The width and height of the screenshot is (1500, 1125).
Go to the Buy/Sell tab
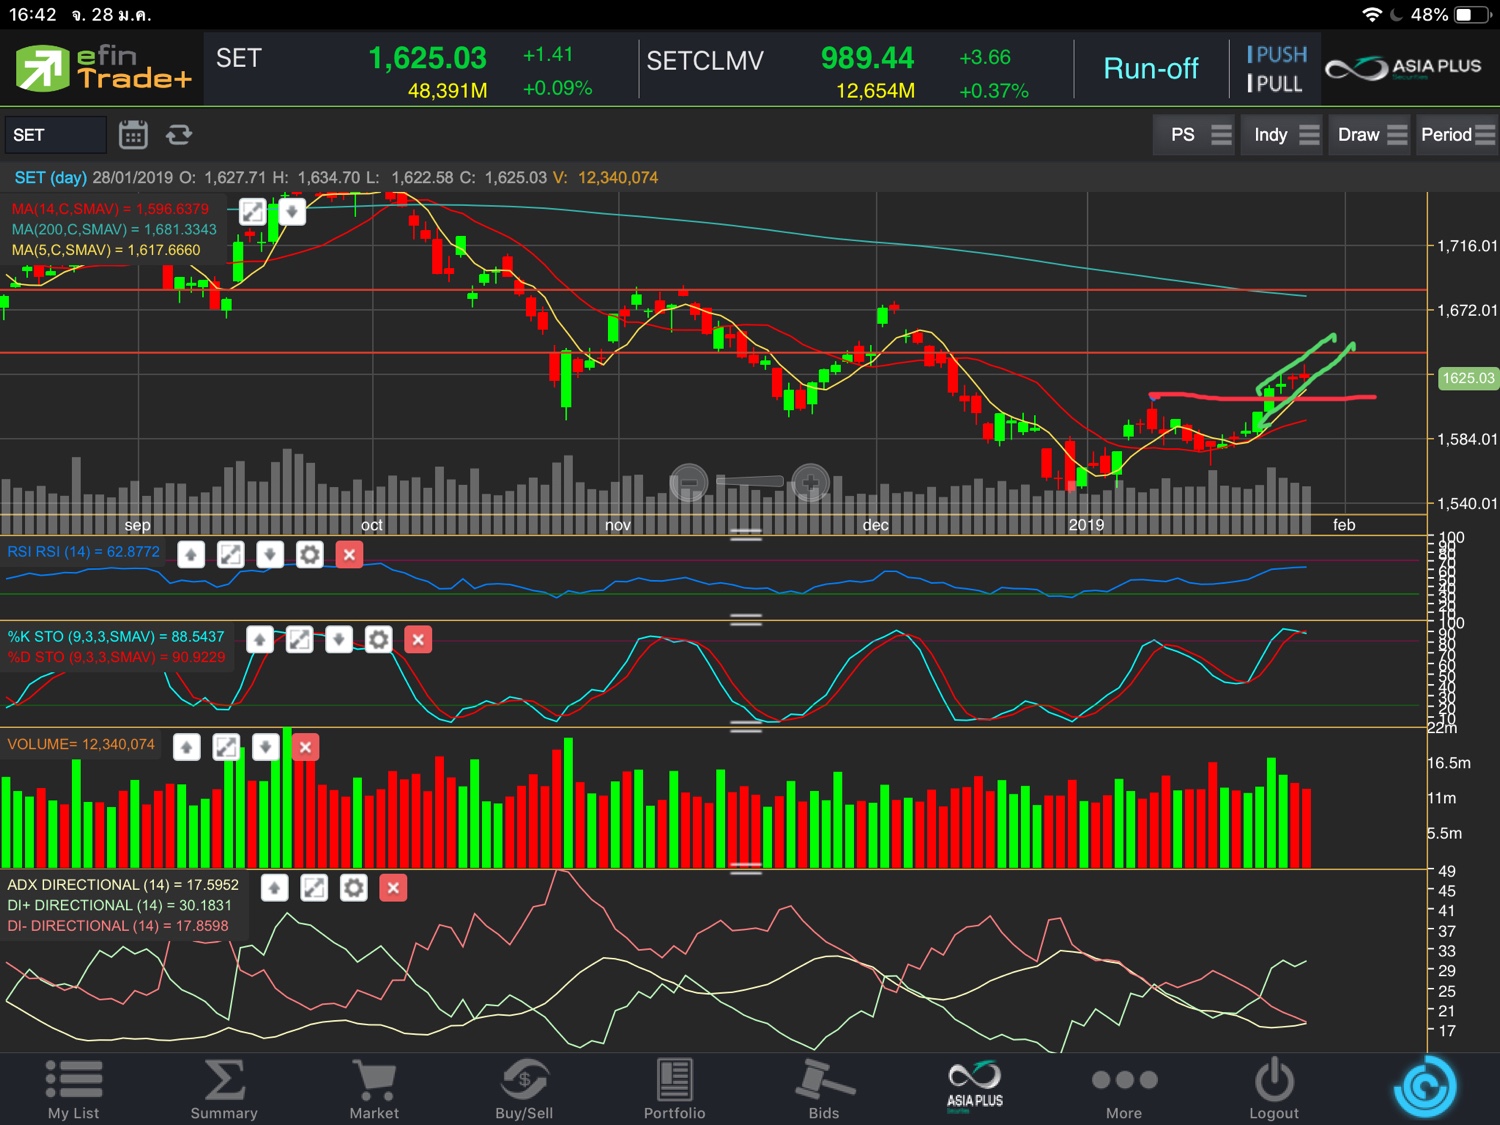[524, 1089]
